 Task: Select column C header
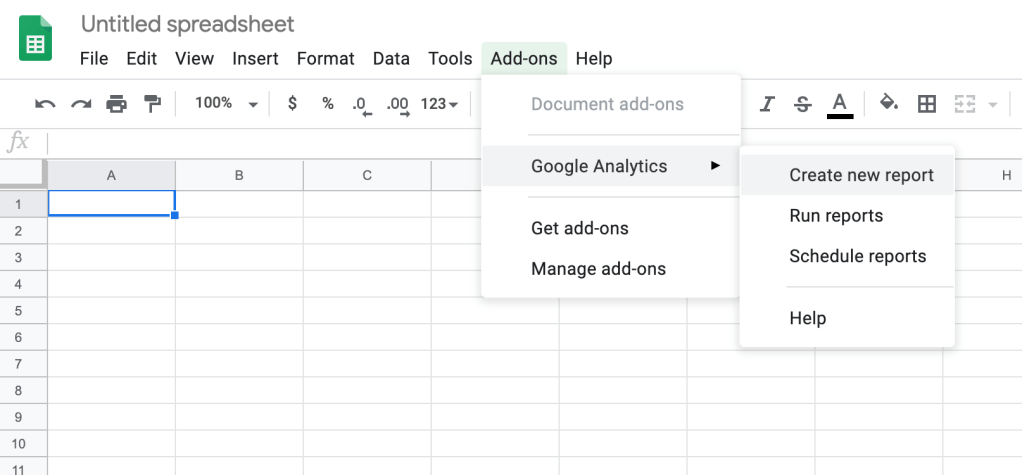click(367, 175)
